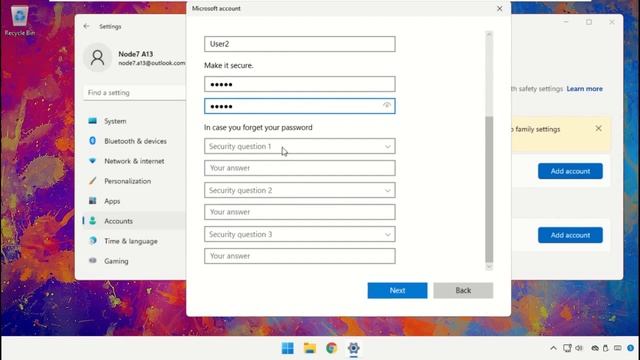This screenshot has height=360, width=640.
Task: Dismiss the family settings banner
Action: pyautogui.click(x=598, y=129)
